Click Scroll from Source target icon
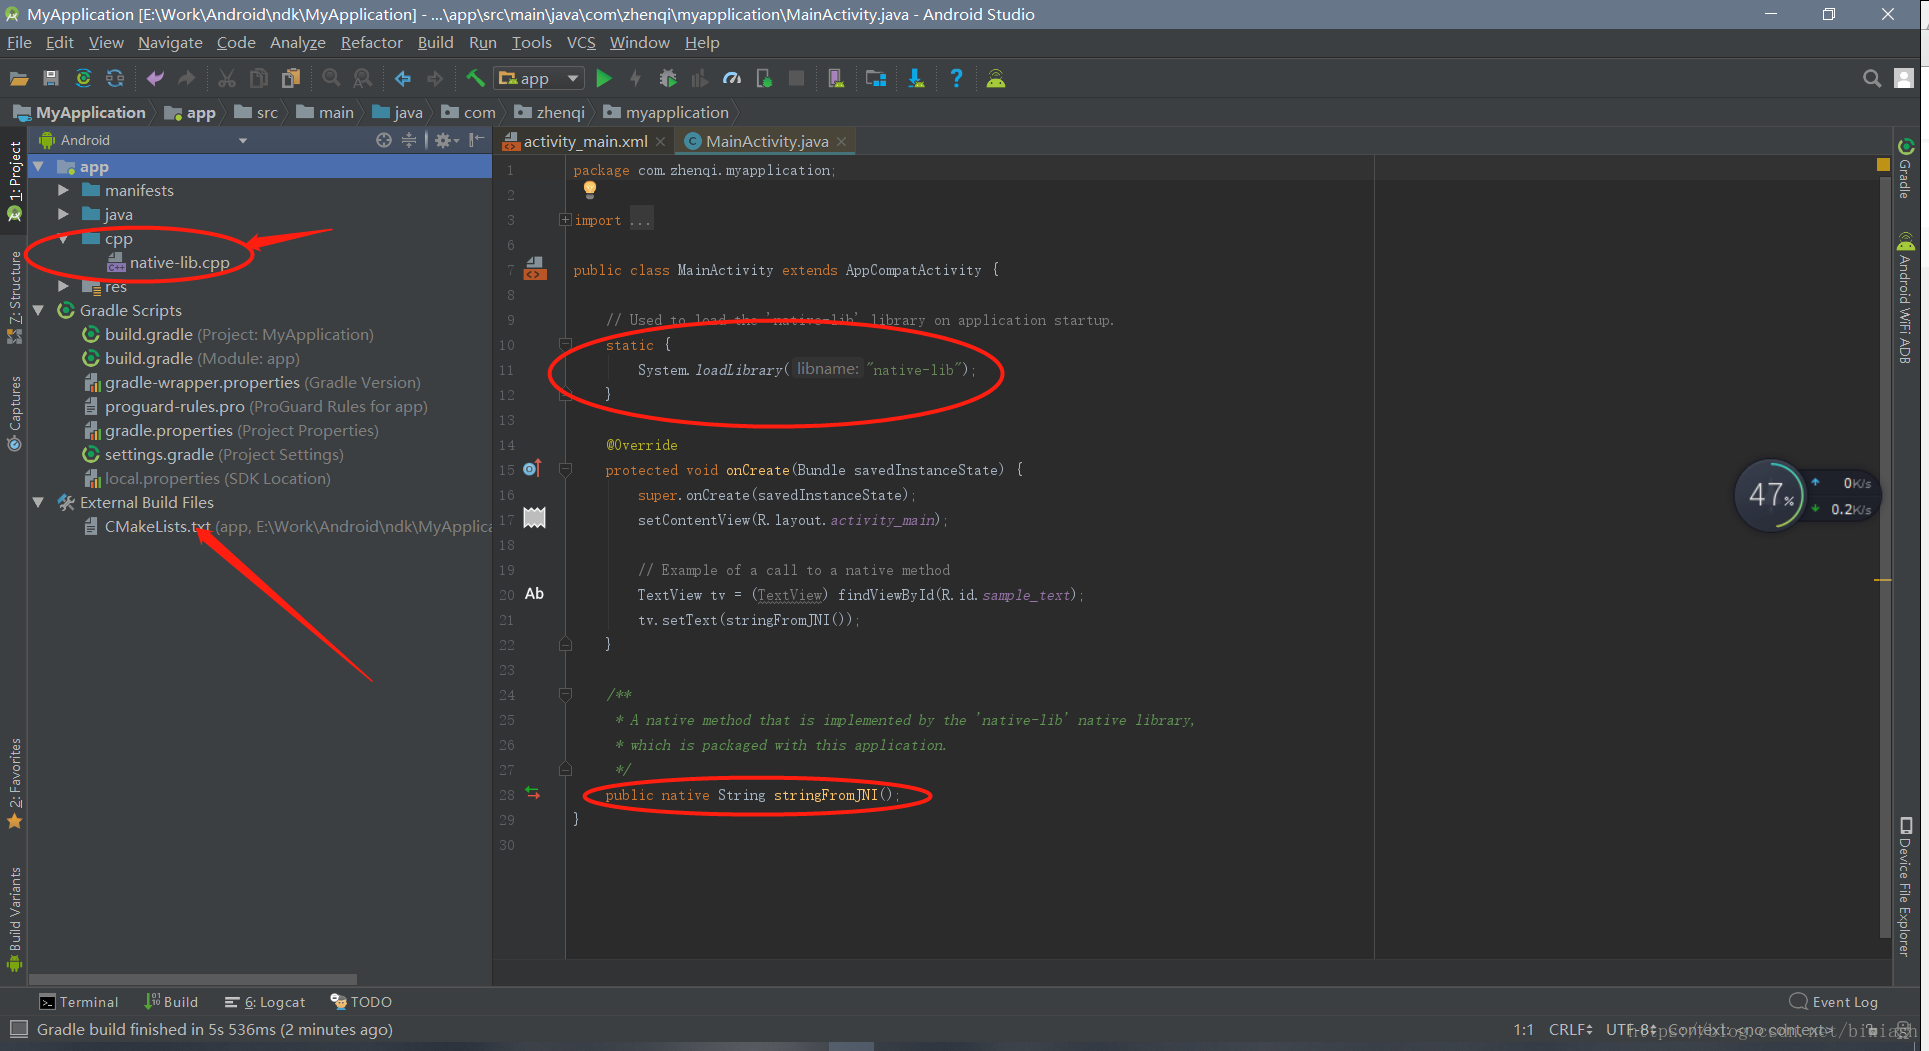This screenshot has width=1929, height=1051. pos(383,140)
